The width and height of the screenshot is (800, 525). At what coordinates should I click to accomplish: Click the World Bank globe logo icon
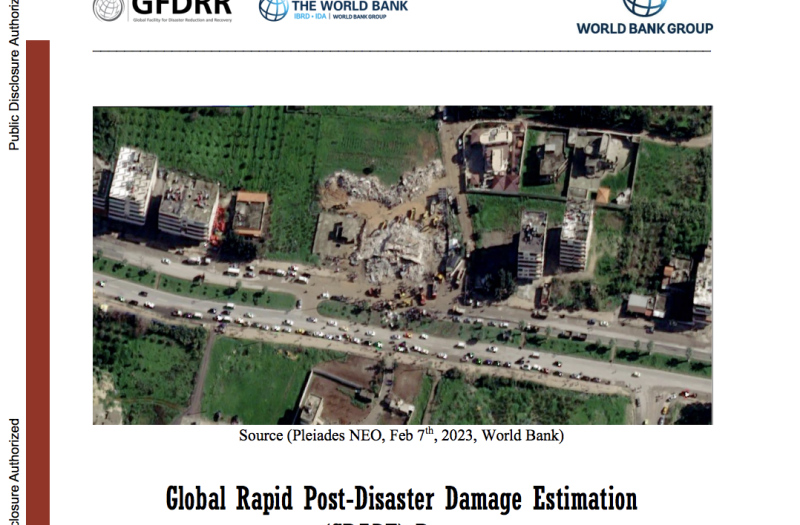click(x=273, y=9)
